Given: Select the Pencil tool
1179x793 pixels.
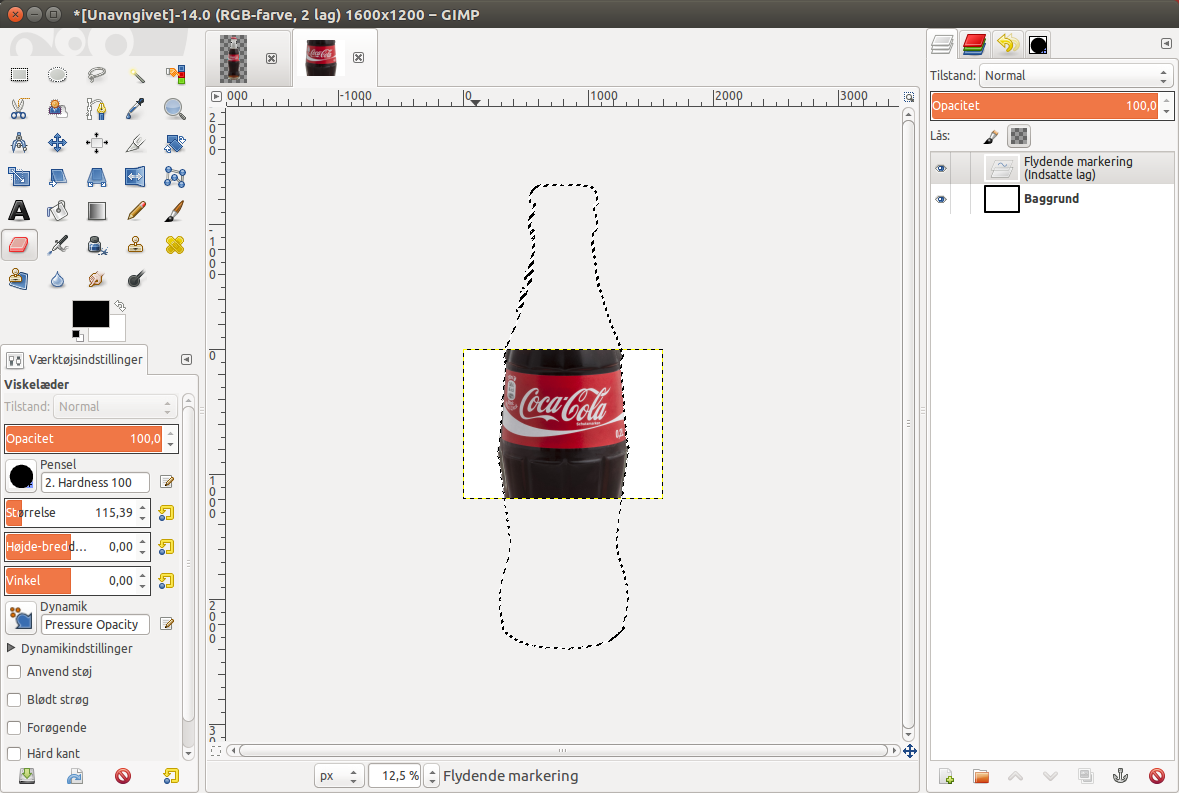Looking at the screenshot, I should (135, 211).
